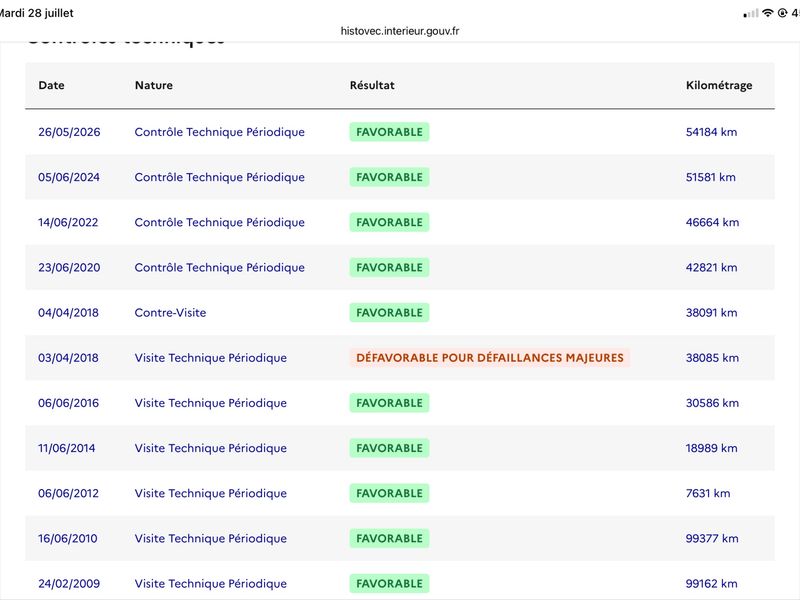Select the 42821 km mileage value
800x600 pixels.
tap(711, 267)
